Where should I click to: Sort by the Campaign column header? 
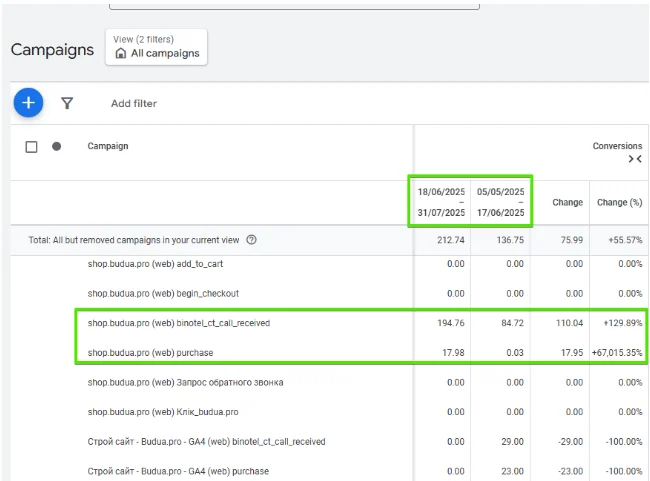tap(108, 146)
